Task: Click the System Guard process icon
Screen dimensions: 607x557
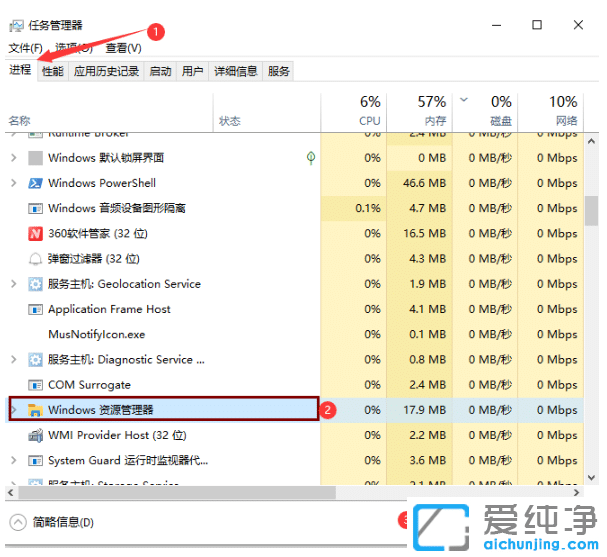Action: pos(35,461)
